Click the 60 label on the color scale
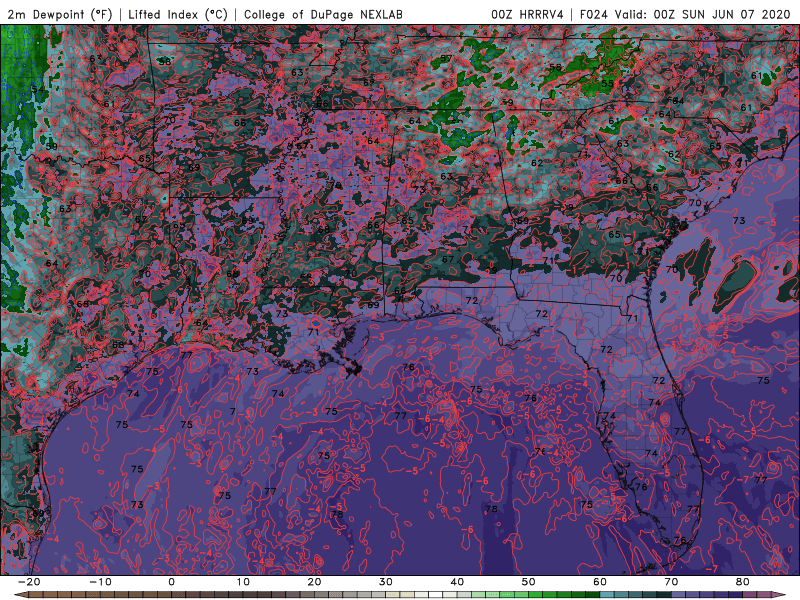The image size is (800, 600). (600, 582)
